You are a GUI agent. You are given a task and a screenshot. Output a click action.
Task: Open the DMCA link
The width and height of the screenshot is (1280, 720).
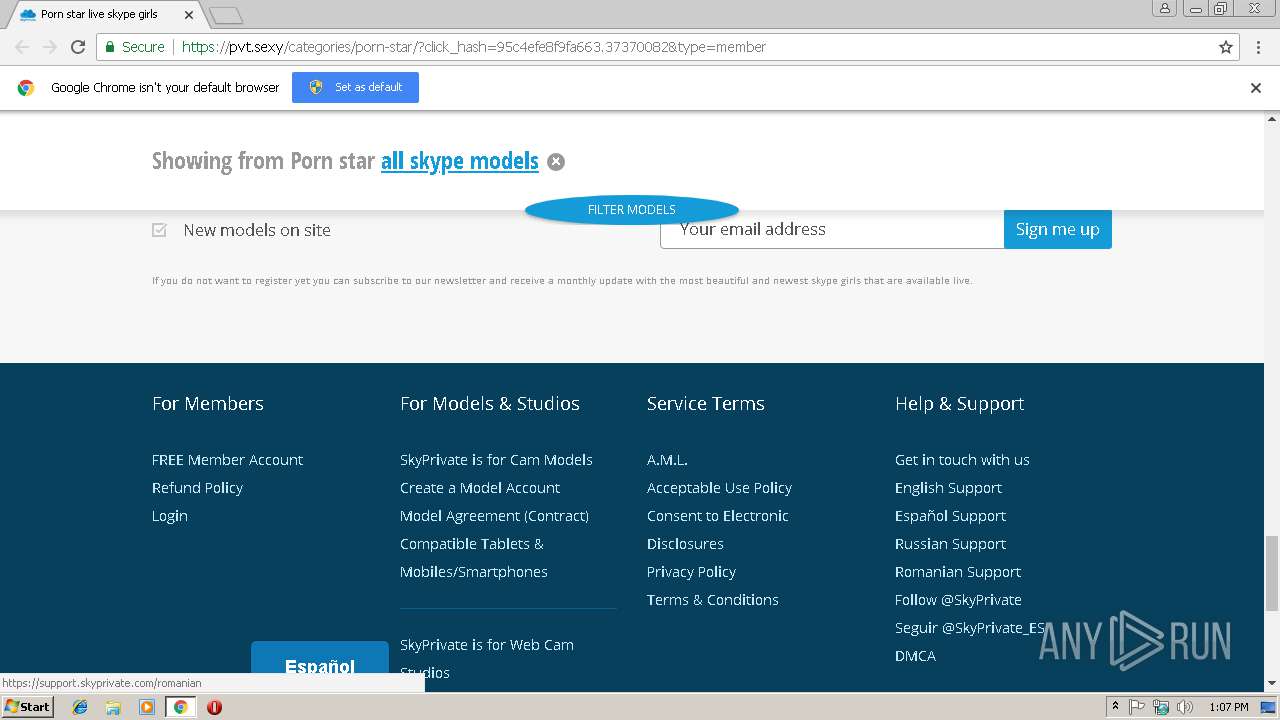click(915, 656)
